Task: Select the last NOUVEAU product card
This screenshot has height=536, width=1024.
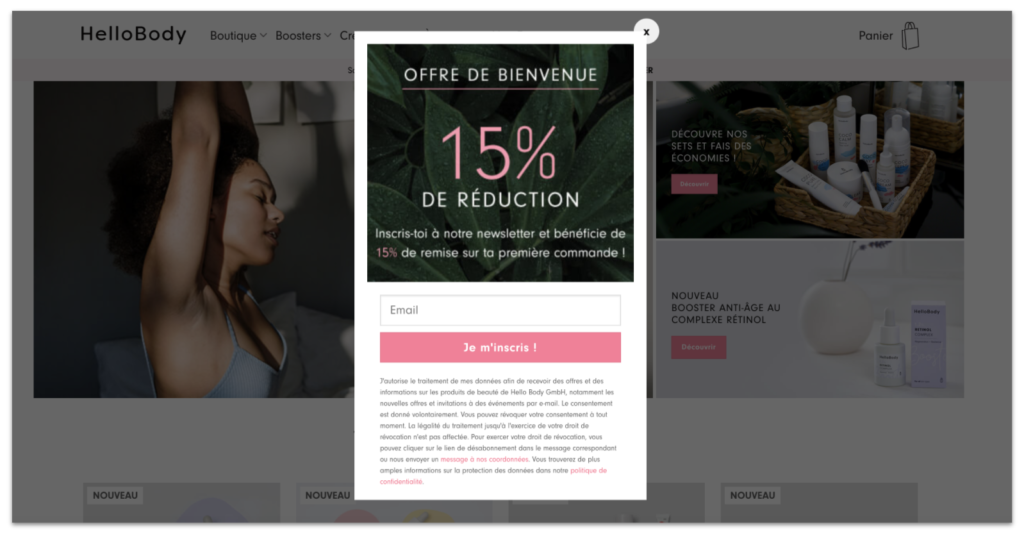Action: pos(819,502)
